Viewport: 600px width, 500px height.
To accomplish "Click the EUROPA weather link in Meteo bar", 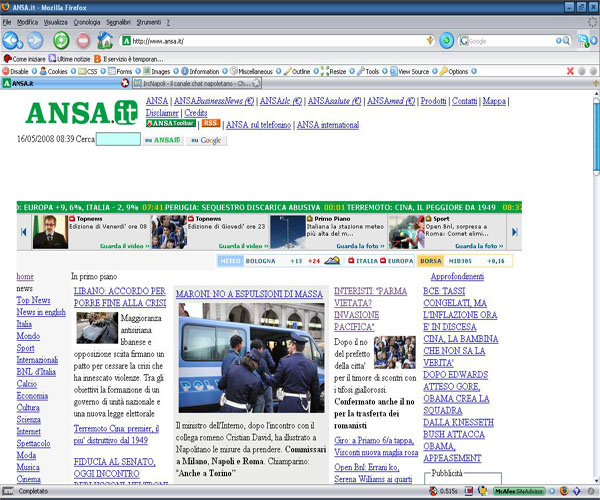I will tap(397, 261).
